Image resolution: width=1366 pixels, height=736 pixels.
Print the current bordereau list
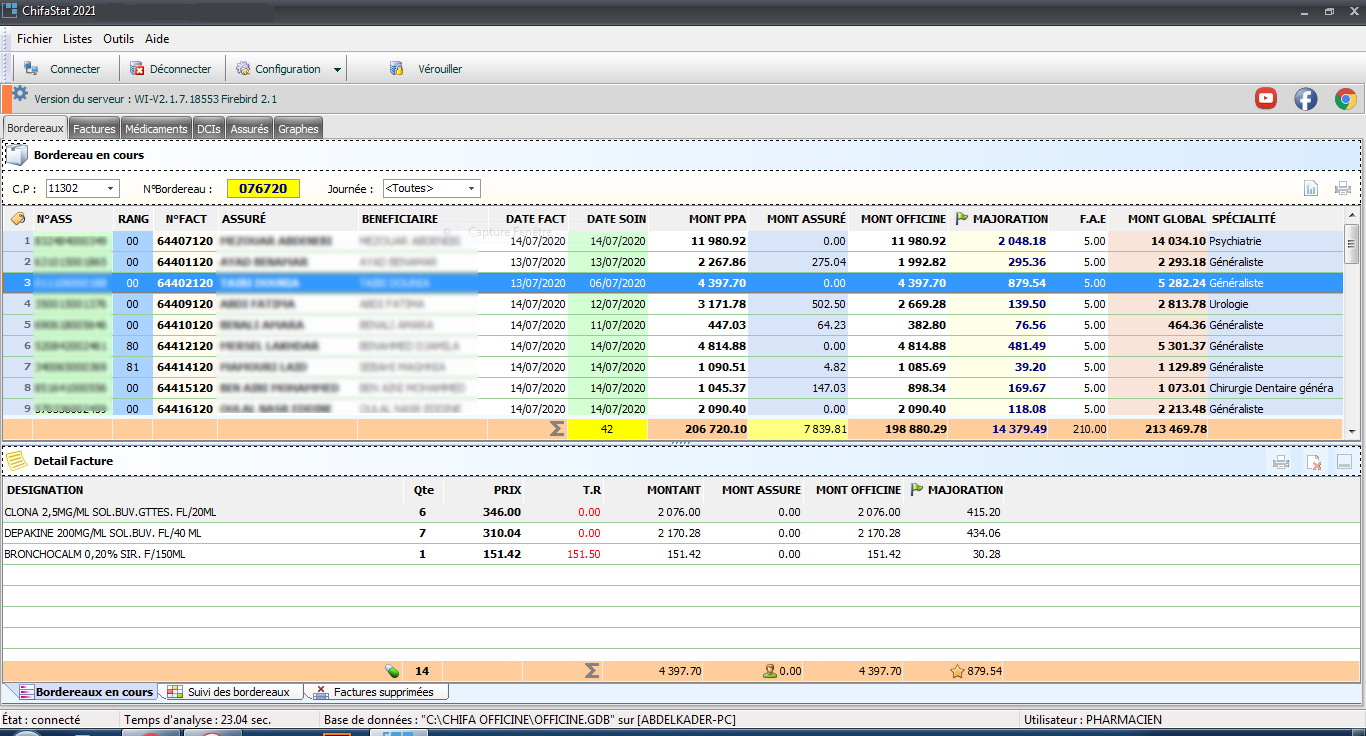1342,189
